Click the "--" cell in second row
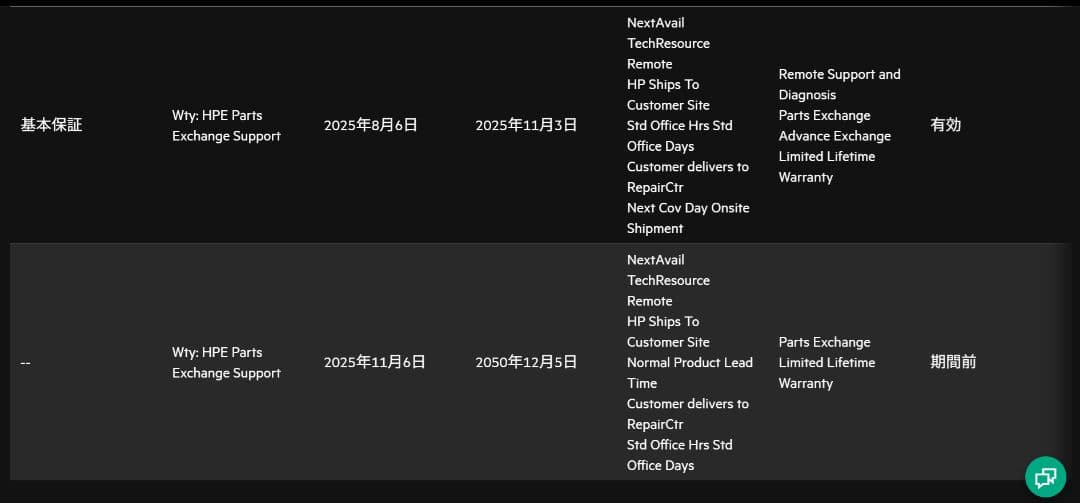The image size is (1080, 503). pyautogui.click(x=26, y=363)
